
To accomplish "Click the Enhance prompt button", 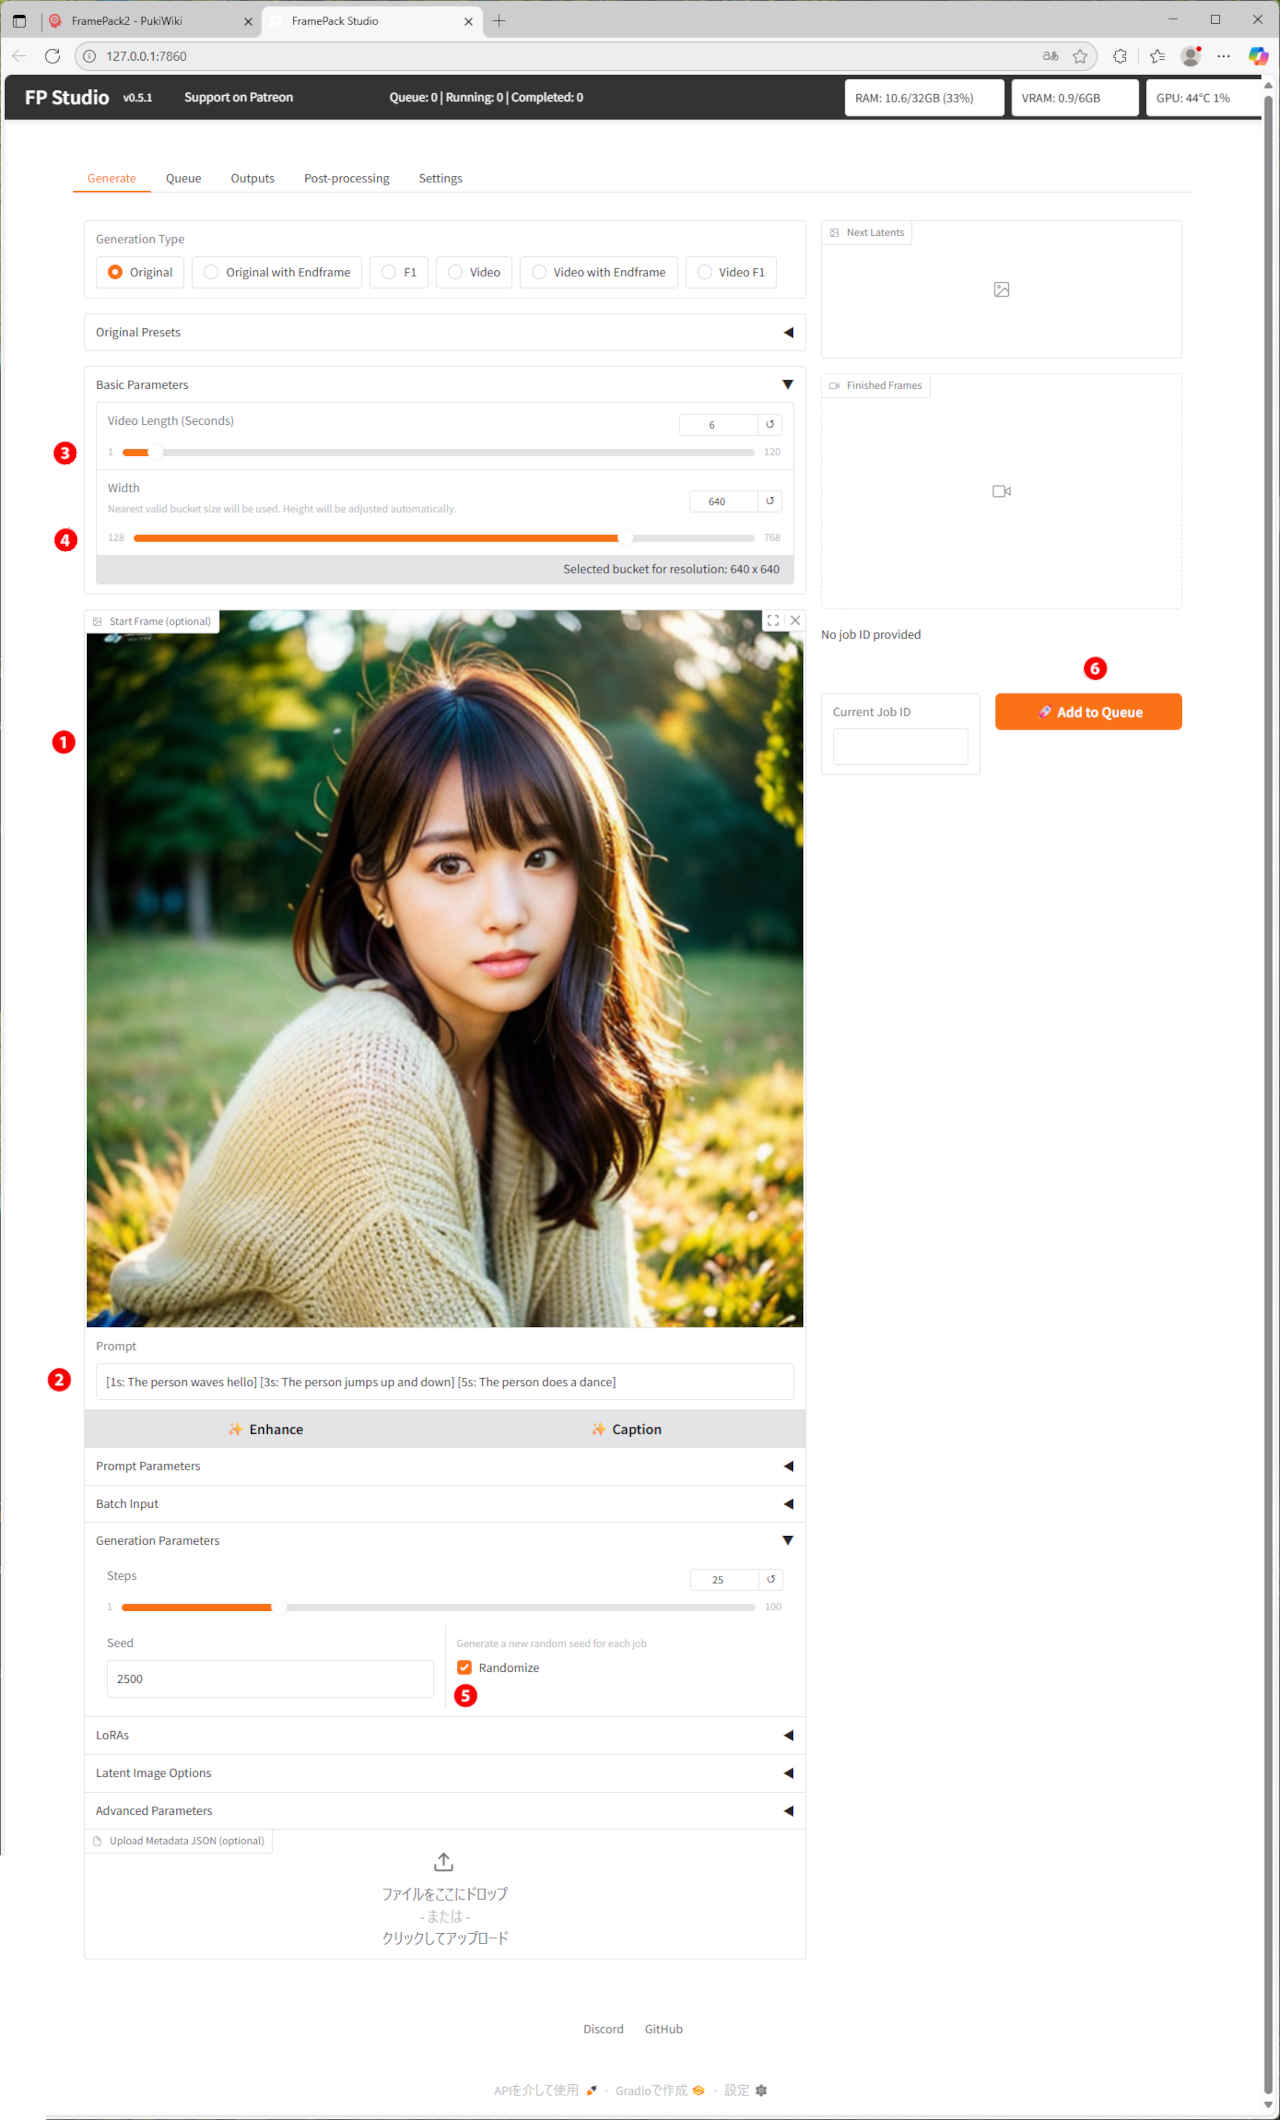I will pyautogui.click(x=265, y=1429).
